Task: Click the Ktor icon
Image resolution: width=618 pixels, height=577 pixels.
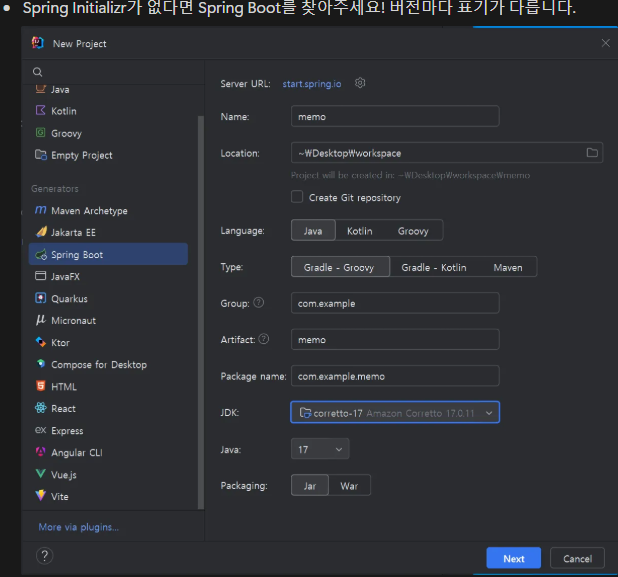Action: pyautogui.click(x=41, y=342)
